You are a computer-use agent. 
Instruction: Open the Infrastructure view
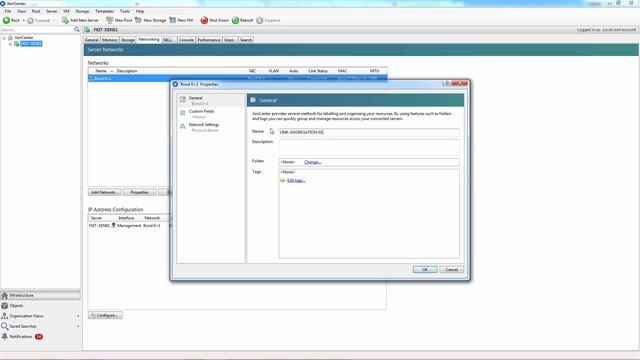tap(40, 295)
